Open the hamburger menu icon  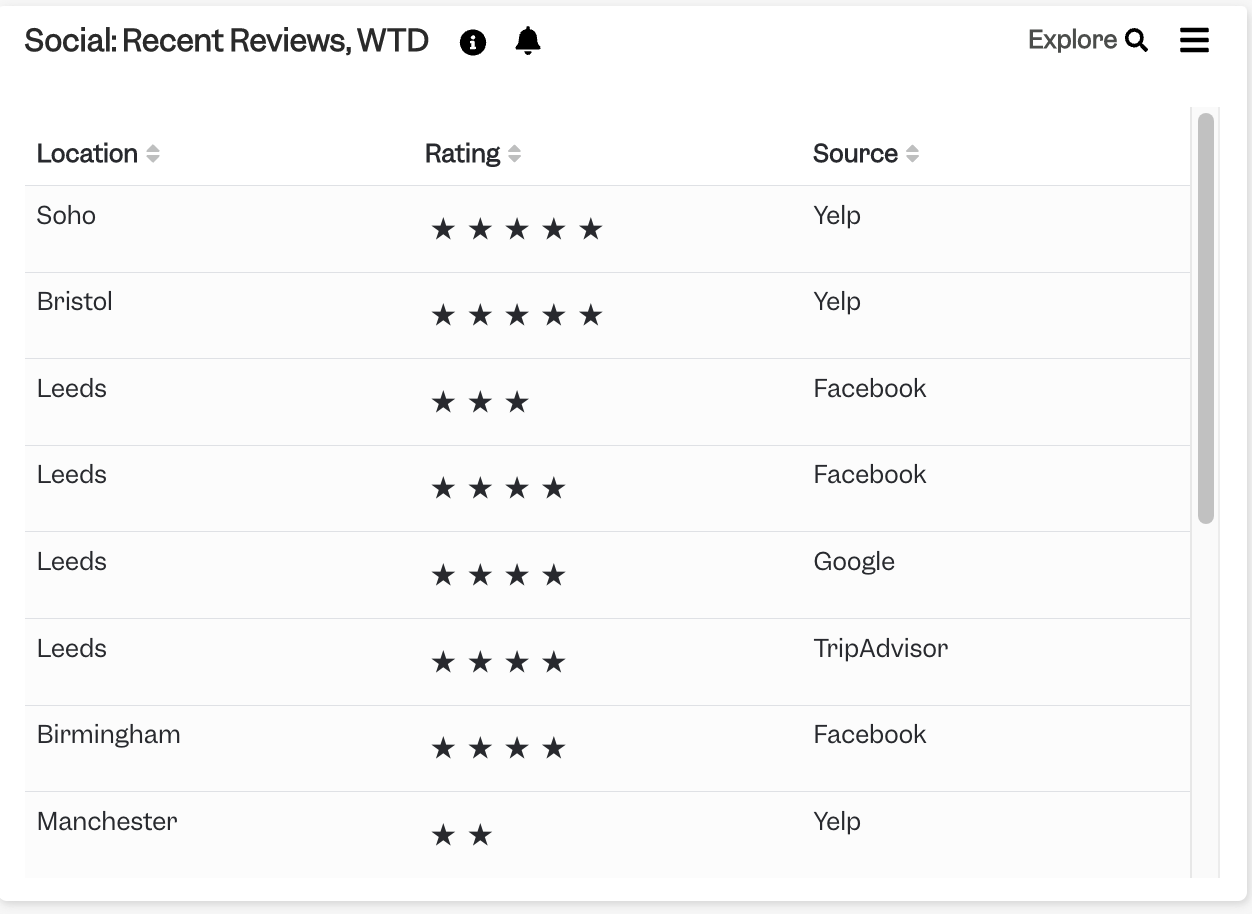[1194, 40]
